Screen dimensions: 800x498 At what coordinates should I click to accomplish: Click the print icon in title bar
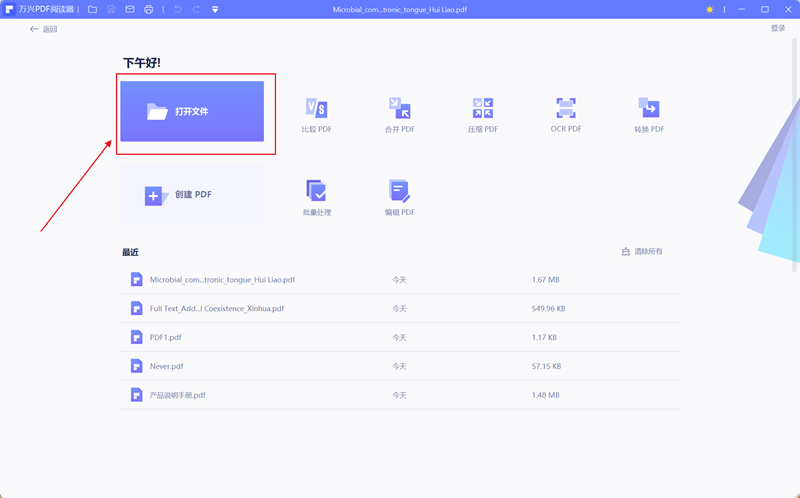(x=148, y=9)
